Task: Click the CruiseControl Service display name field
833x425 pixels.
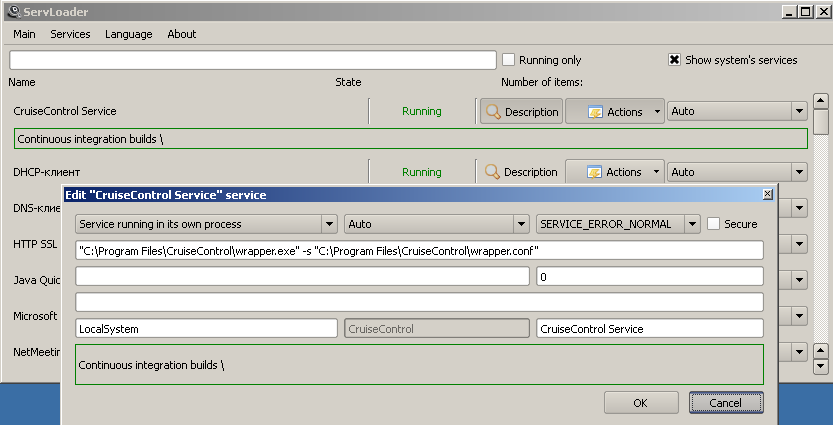Action: coord(650,328)
